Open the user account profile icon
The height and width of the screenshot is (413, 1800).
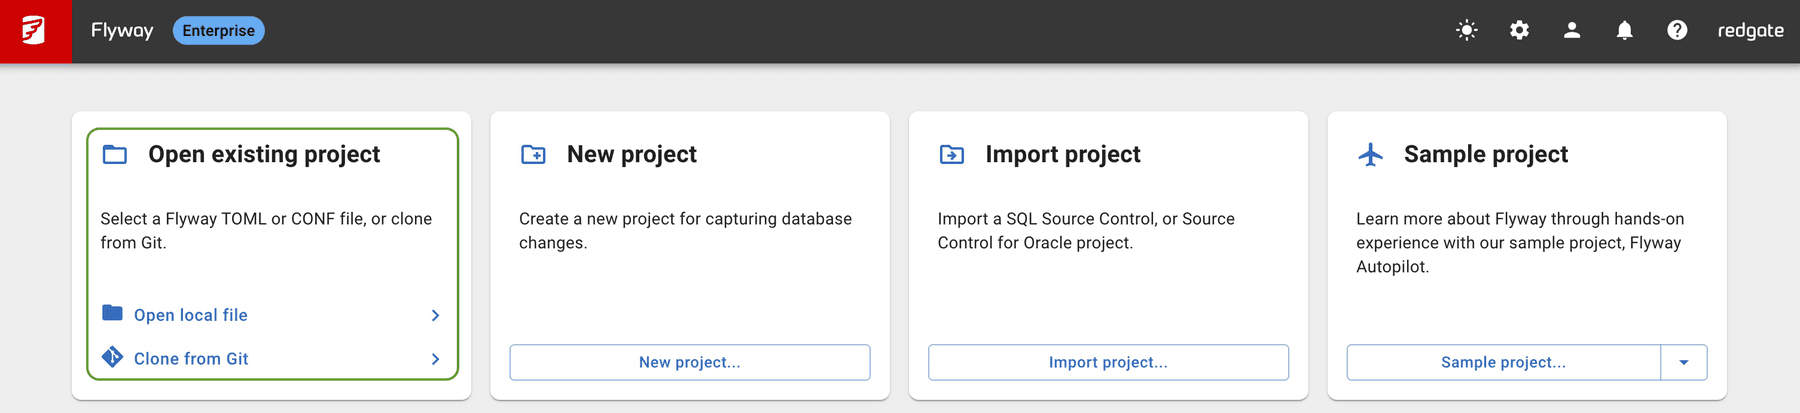pos(1572,31)
